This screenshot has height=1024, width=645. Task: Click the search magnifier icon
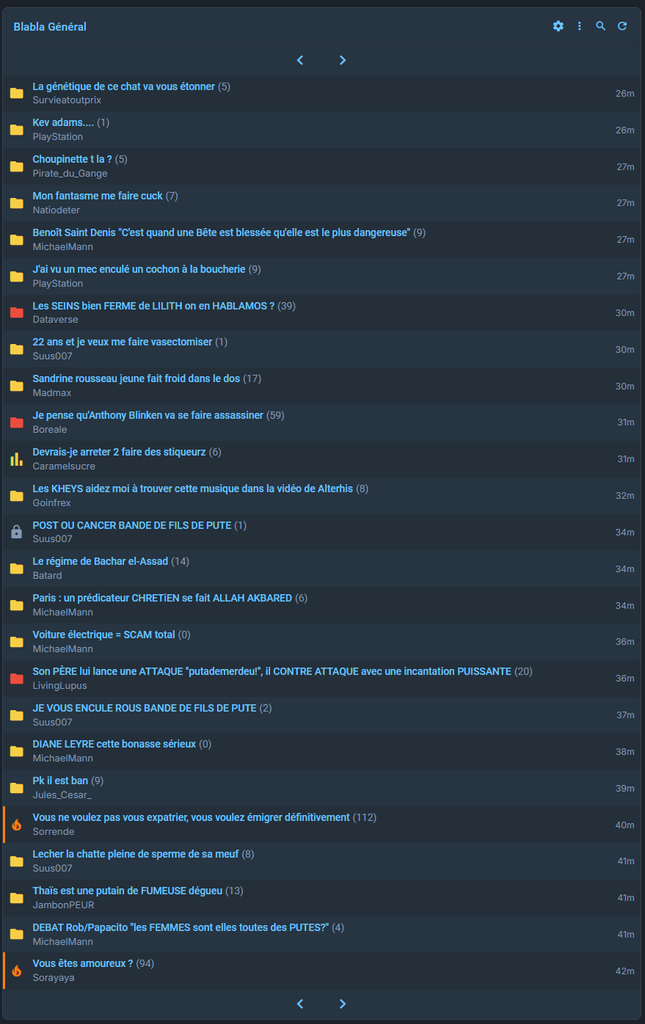click(601, 26)
